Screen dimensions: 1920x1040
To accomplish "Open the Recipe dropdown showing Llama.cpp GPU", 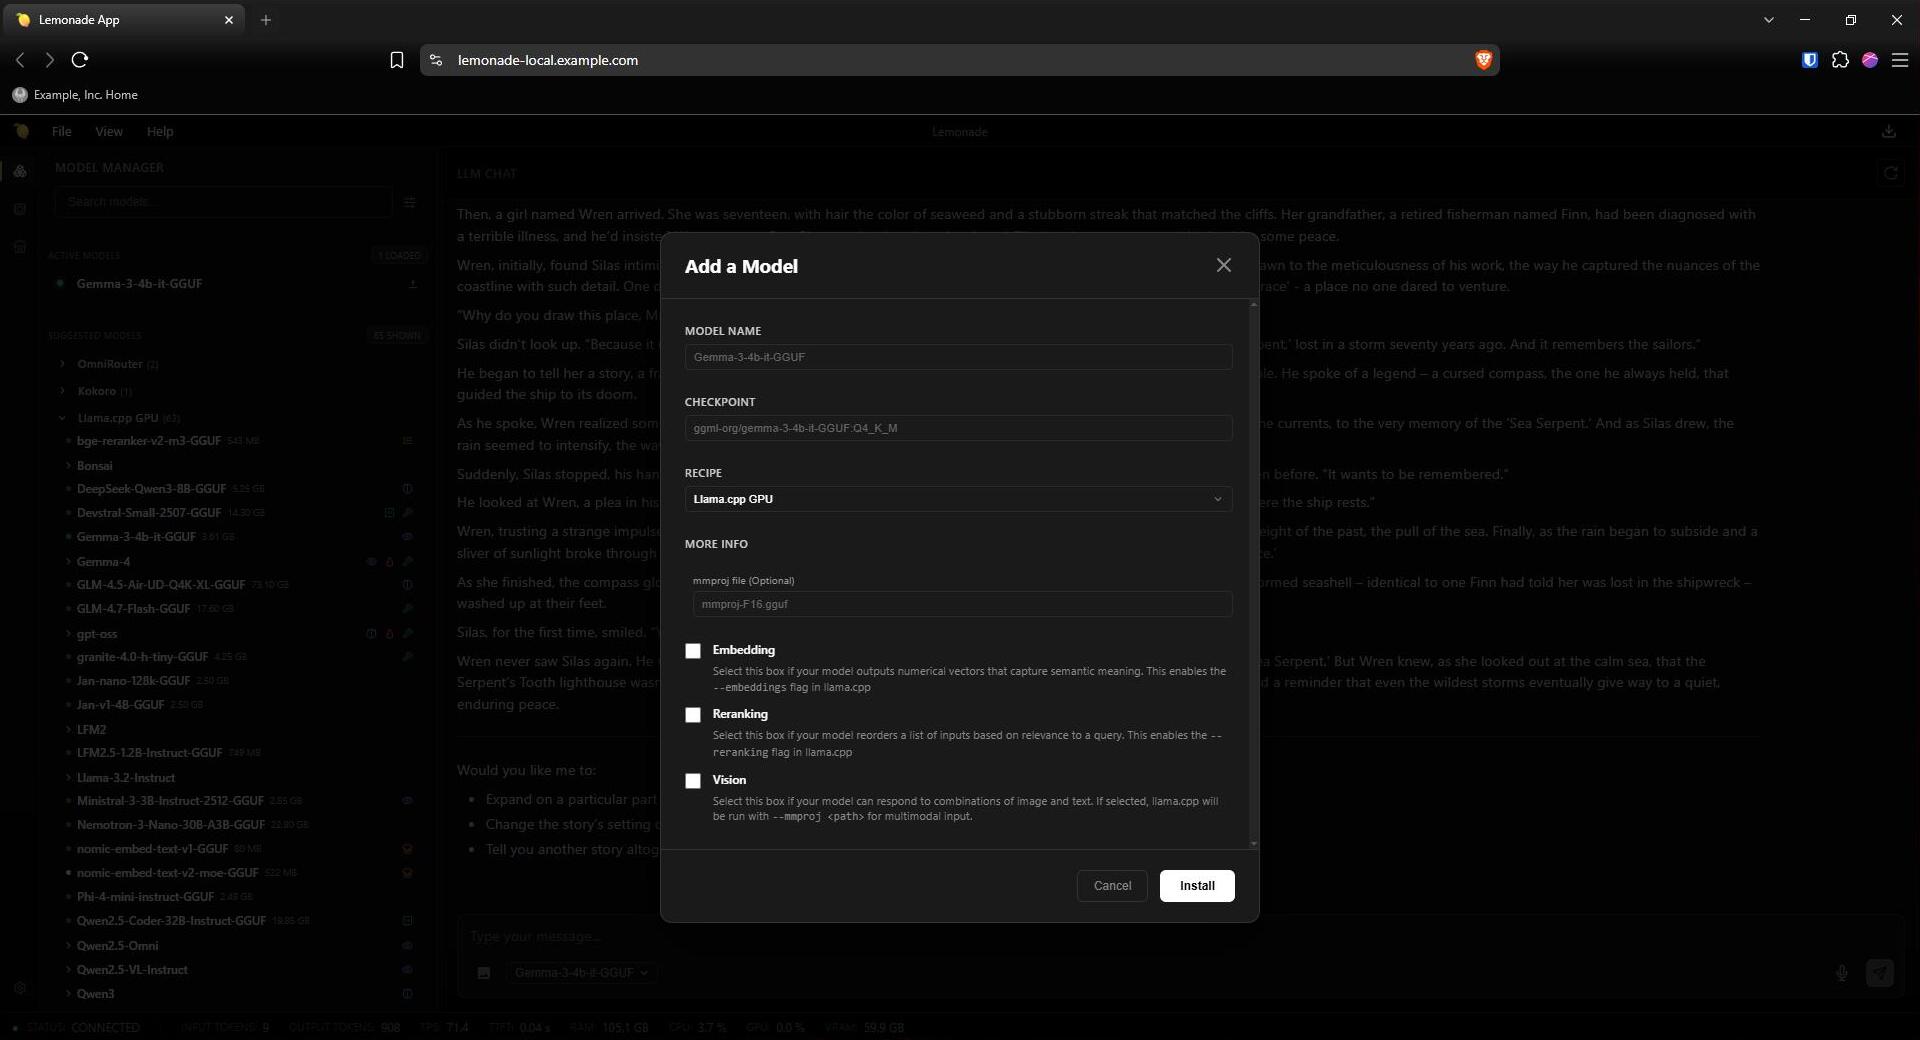I will [x=958, y=499].
